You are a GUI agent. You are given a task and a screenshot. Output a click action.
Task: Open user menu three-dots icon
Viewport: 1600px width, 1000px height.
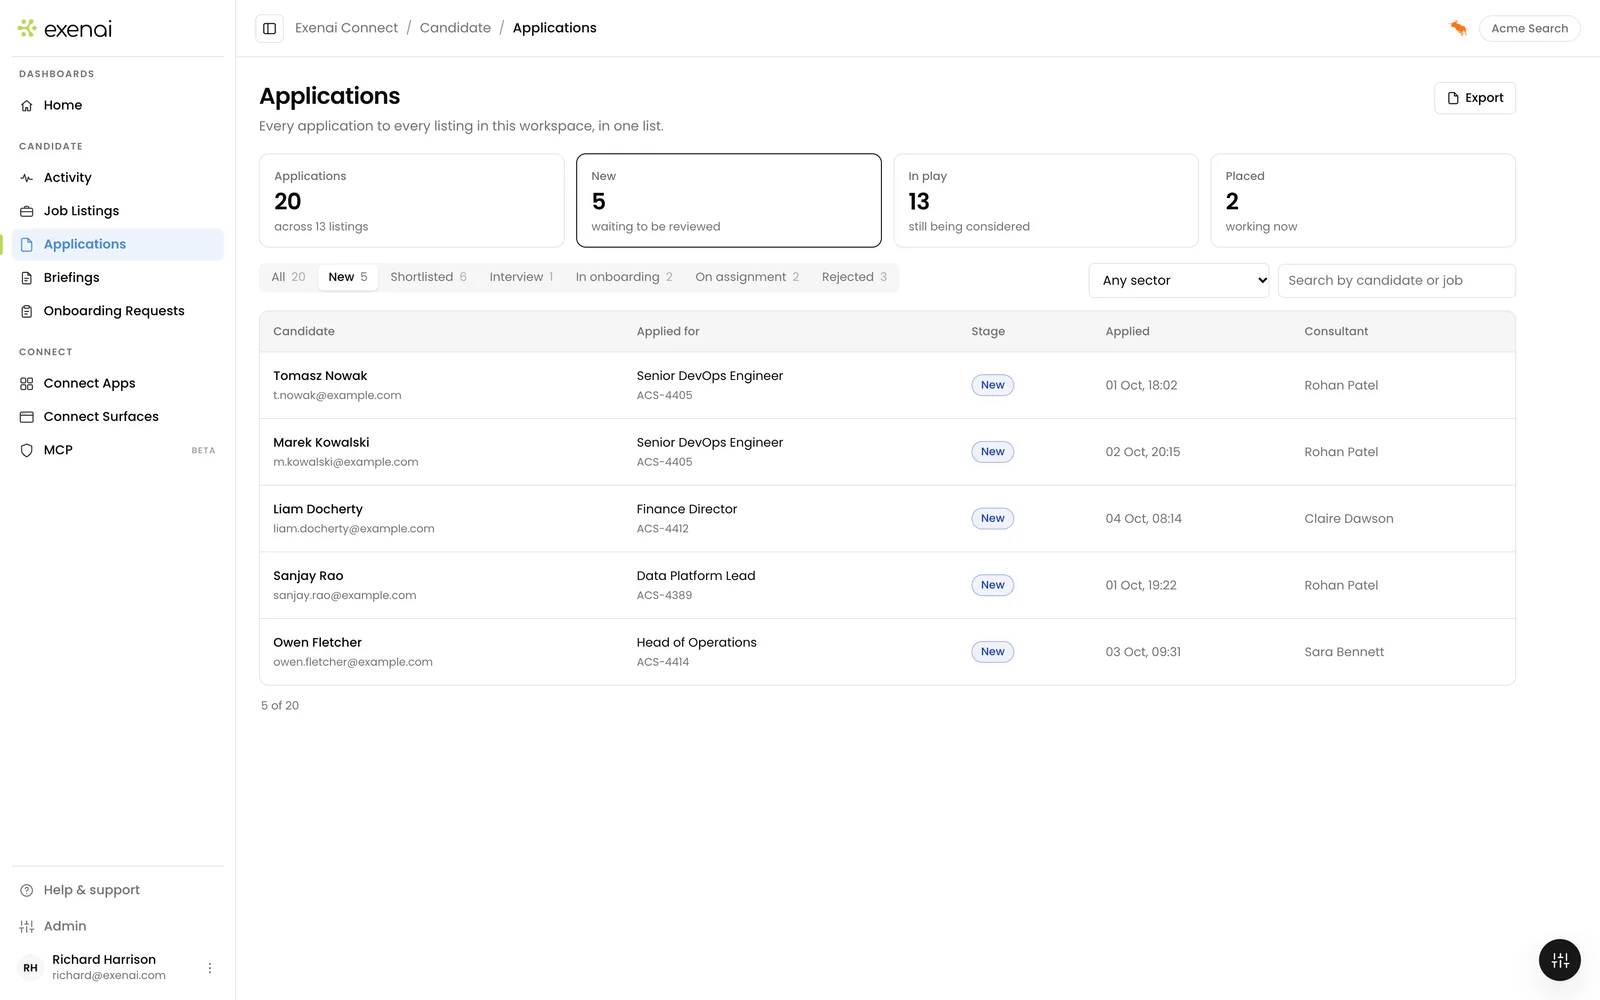[210, 968]
